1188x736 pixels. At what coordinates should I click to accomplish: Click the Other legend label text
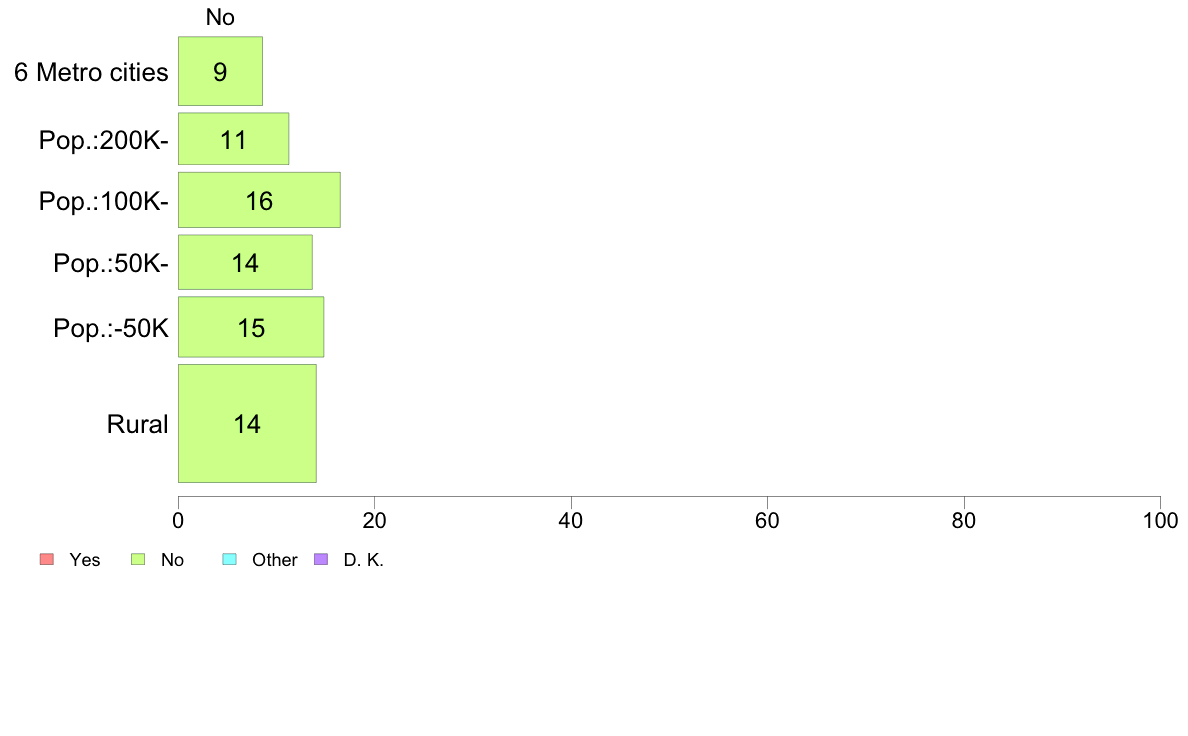[274, 560]
